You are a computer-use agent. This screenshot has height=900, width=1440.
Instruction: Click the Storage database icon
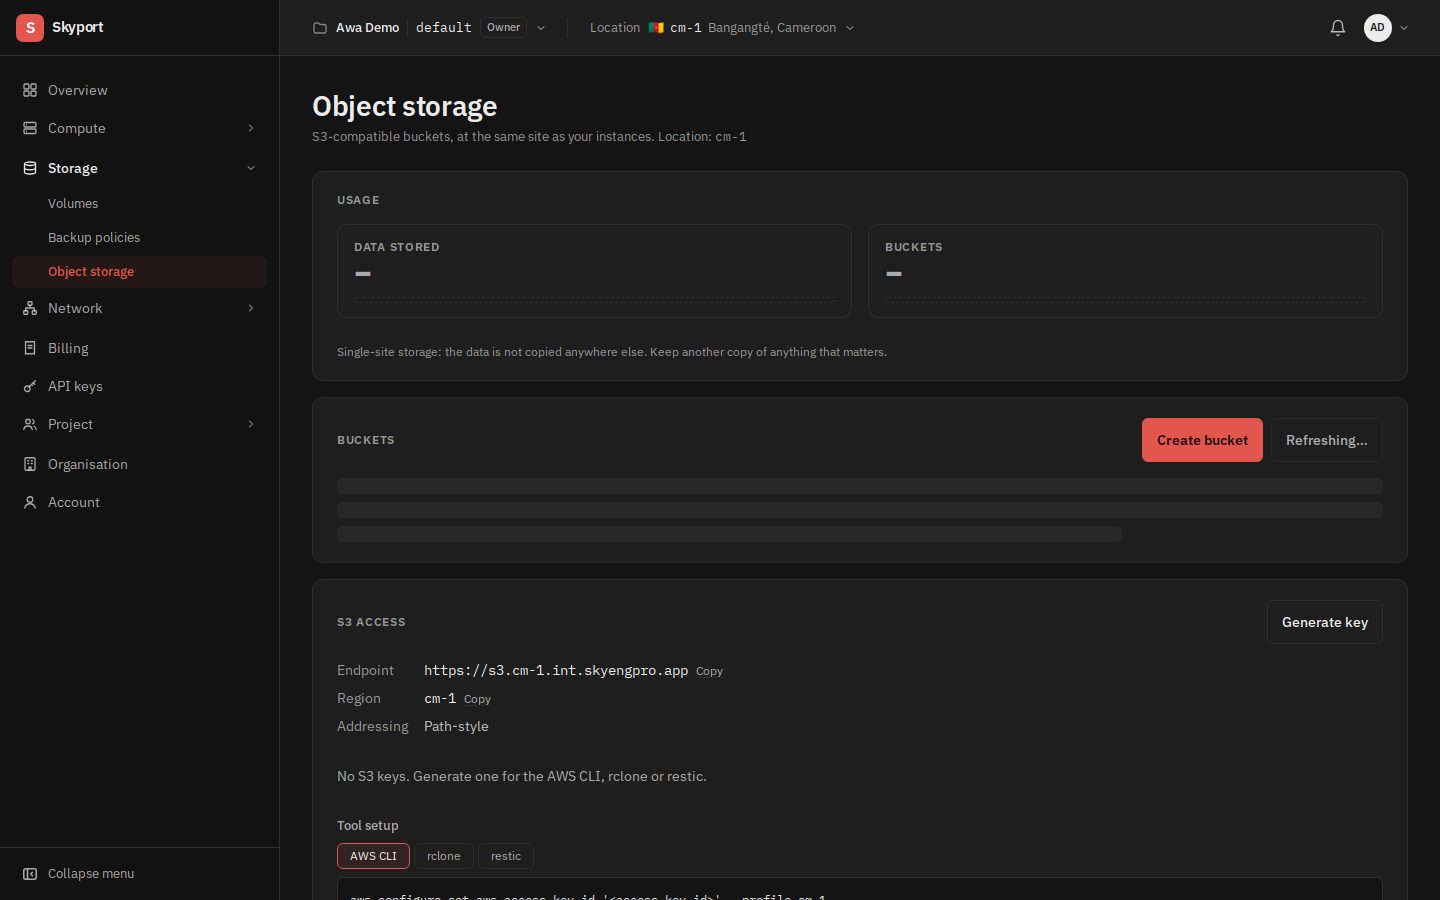coord(30,168)
